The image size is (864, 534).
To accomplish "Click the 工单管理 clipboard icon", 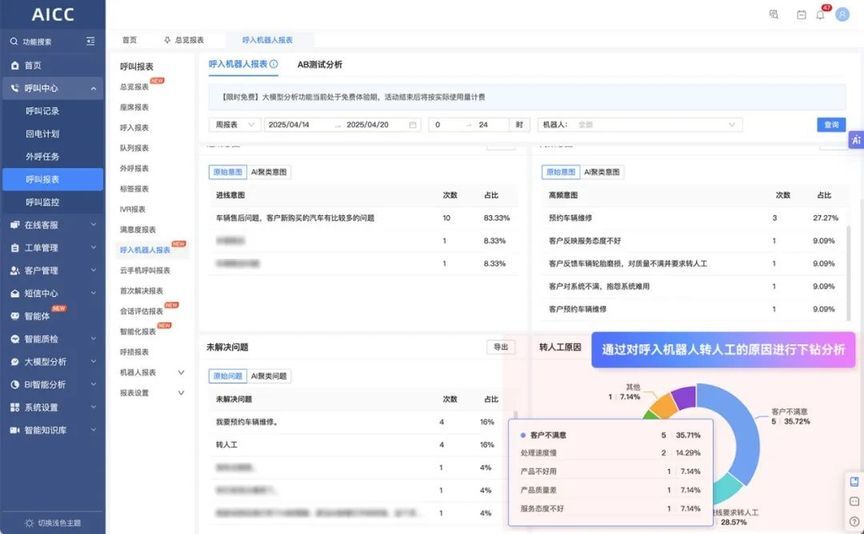I will click(x=15, y=248).
